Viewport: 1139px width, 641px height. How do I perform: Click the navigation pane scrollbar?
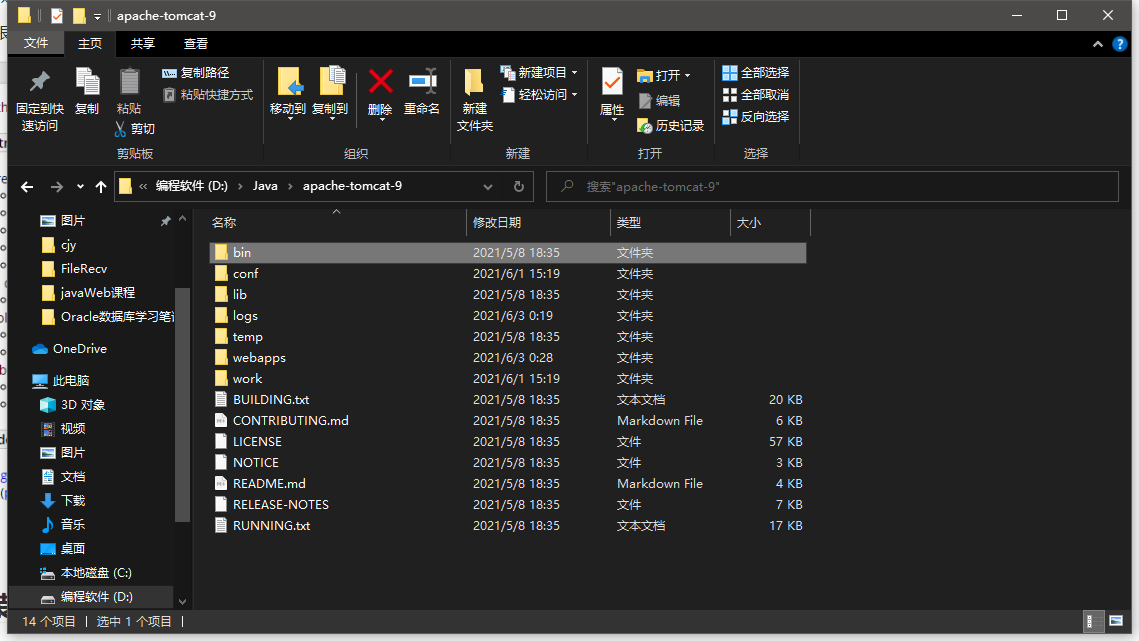(x=182, y=405)
